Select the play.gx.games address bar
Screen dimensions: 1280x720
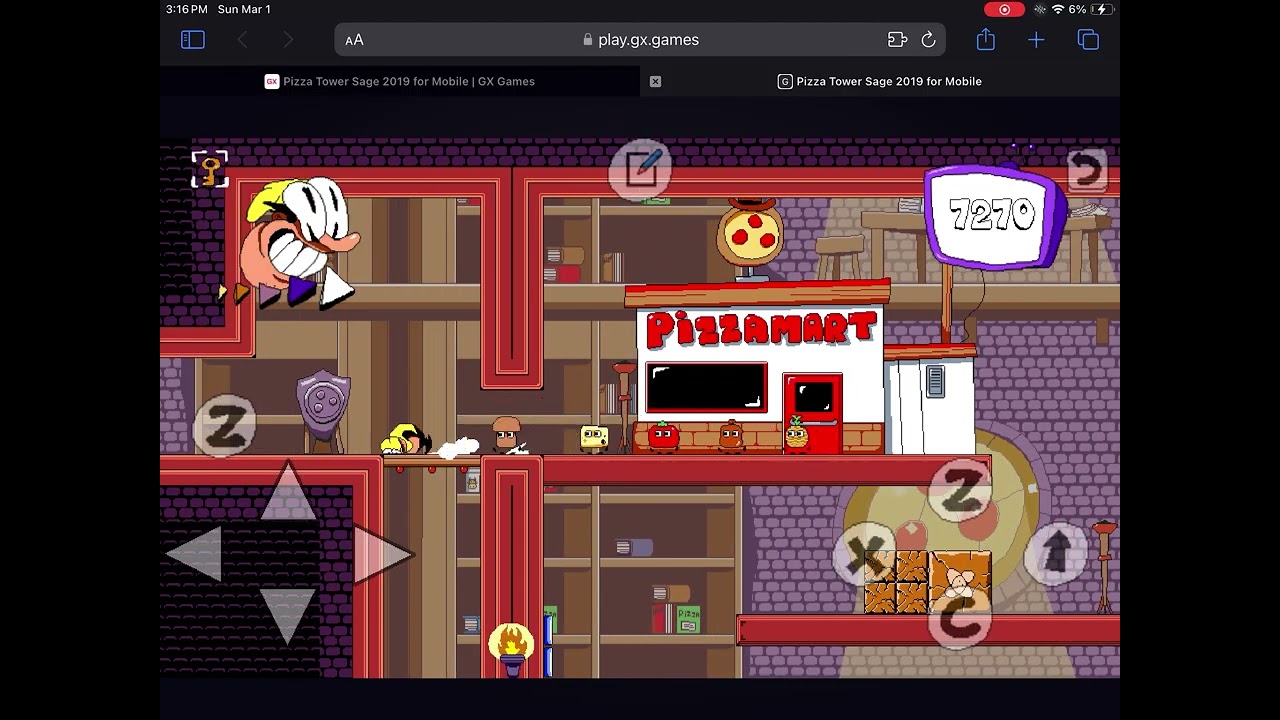(640, 40)
